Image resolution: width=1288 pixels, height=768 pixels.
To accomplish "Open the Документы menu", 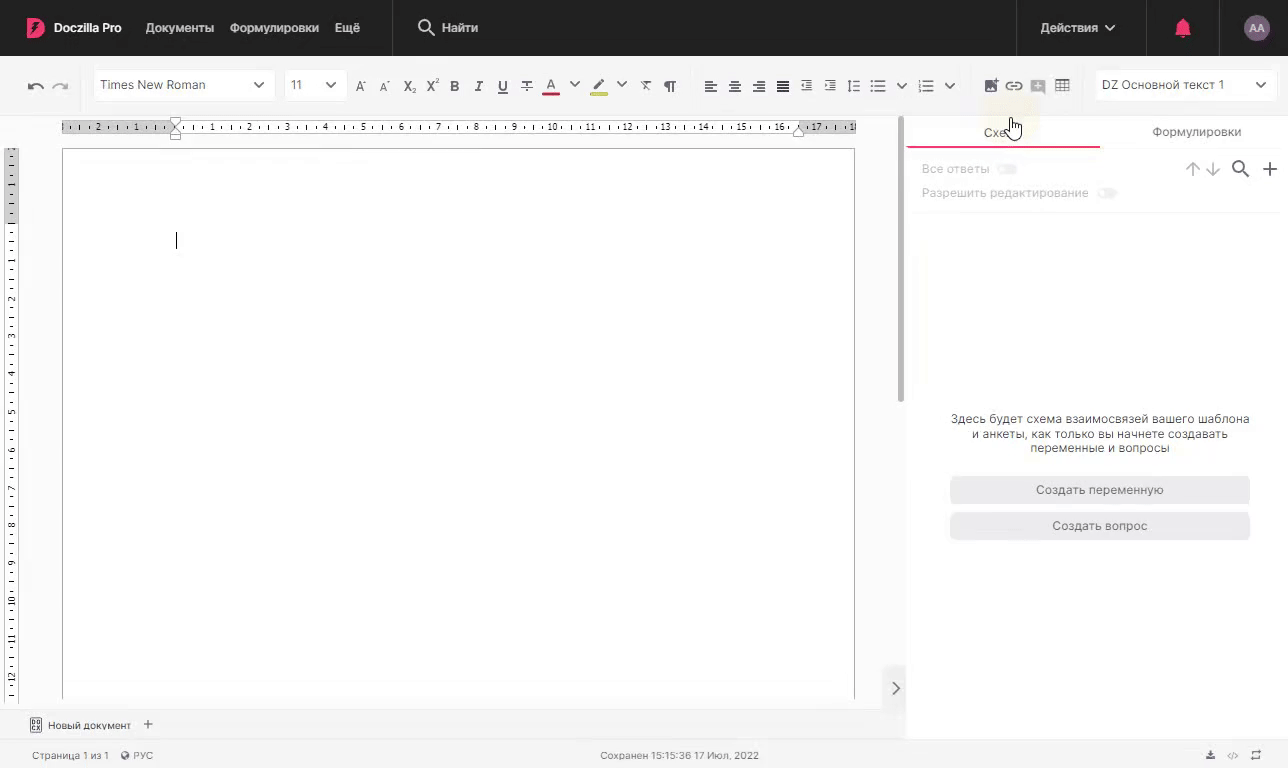I will pyautogui.click(x=180, y=28).
